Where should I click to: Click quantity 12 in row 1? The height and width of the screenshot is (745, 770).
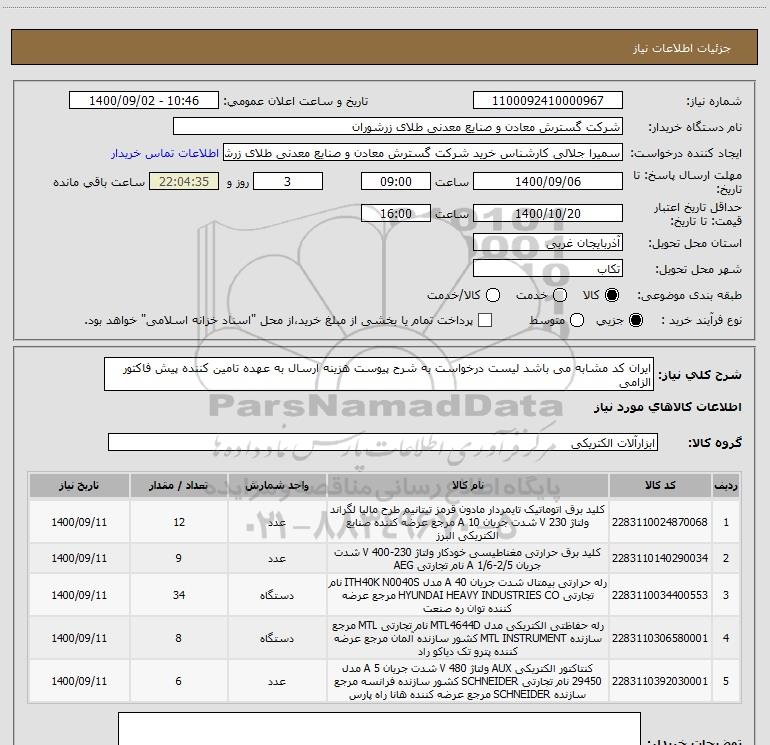[179, 522]
